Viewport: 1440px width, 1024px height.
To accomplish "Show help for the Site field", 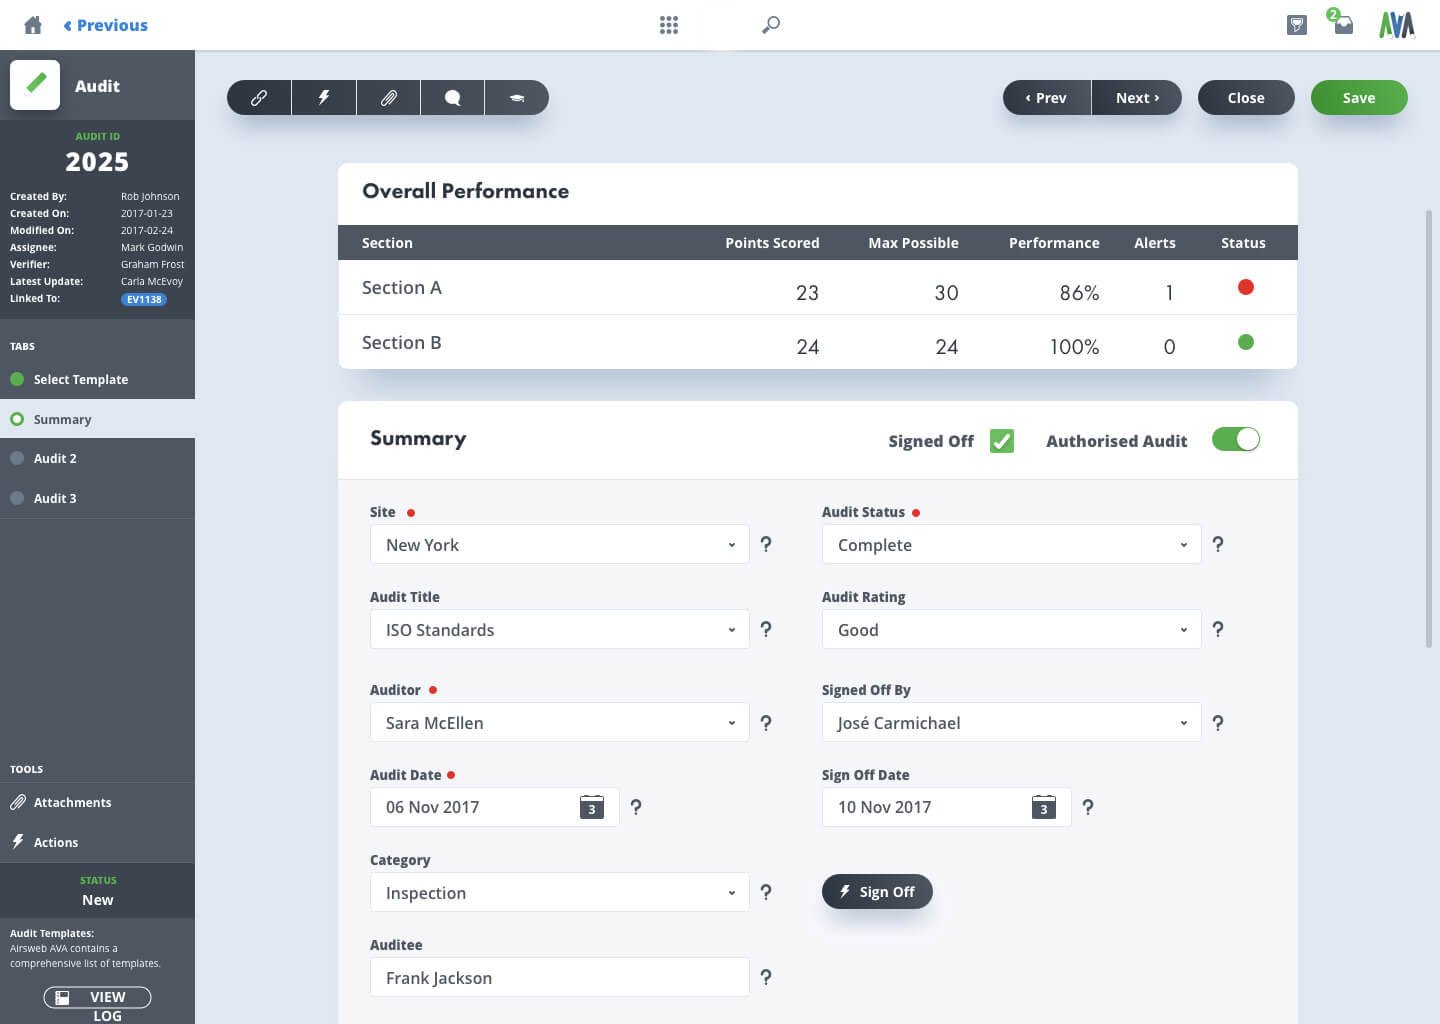I will (x=766, y=545).
